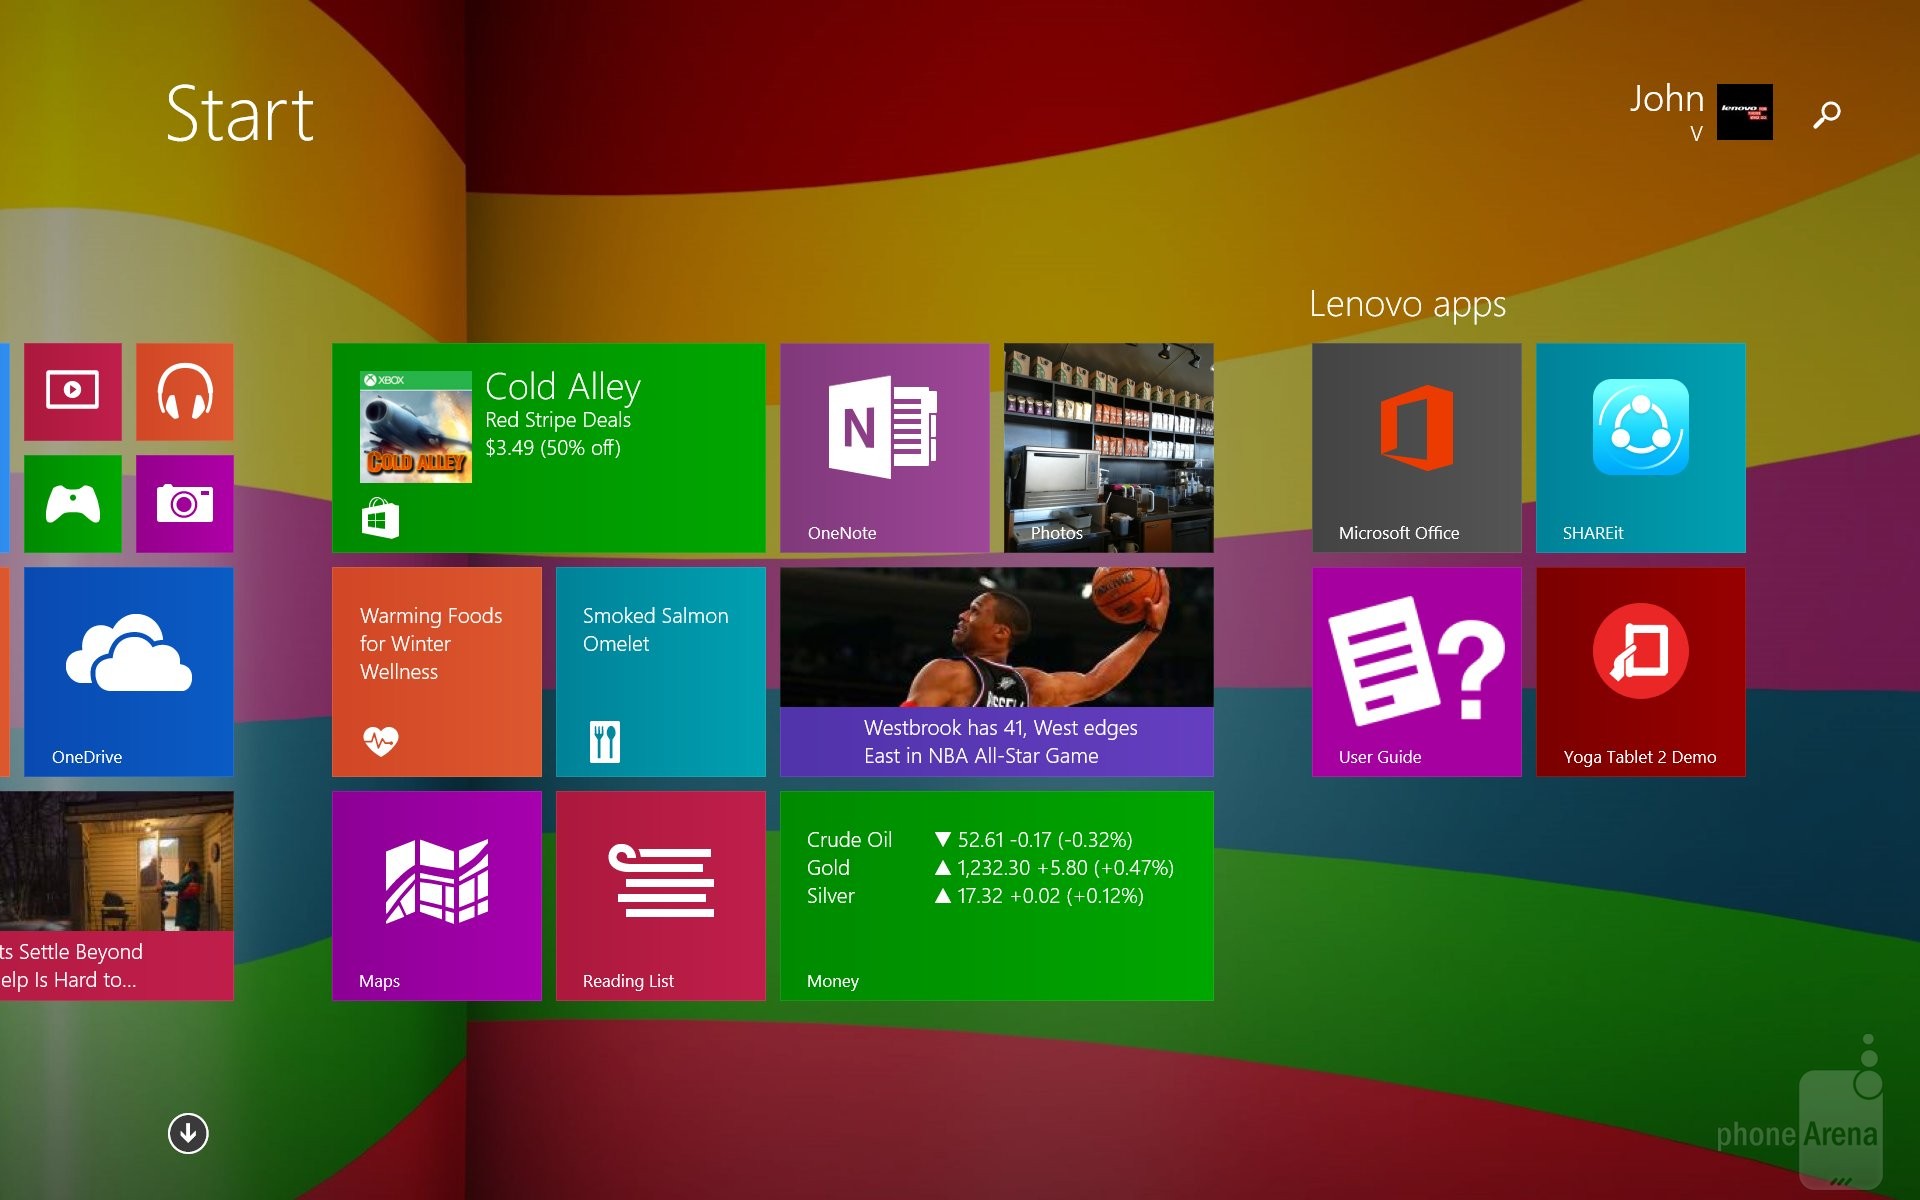
Task: Launch the OneNote tile
Action: pos(884,447)
